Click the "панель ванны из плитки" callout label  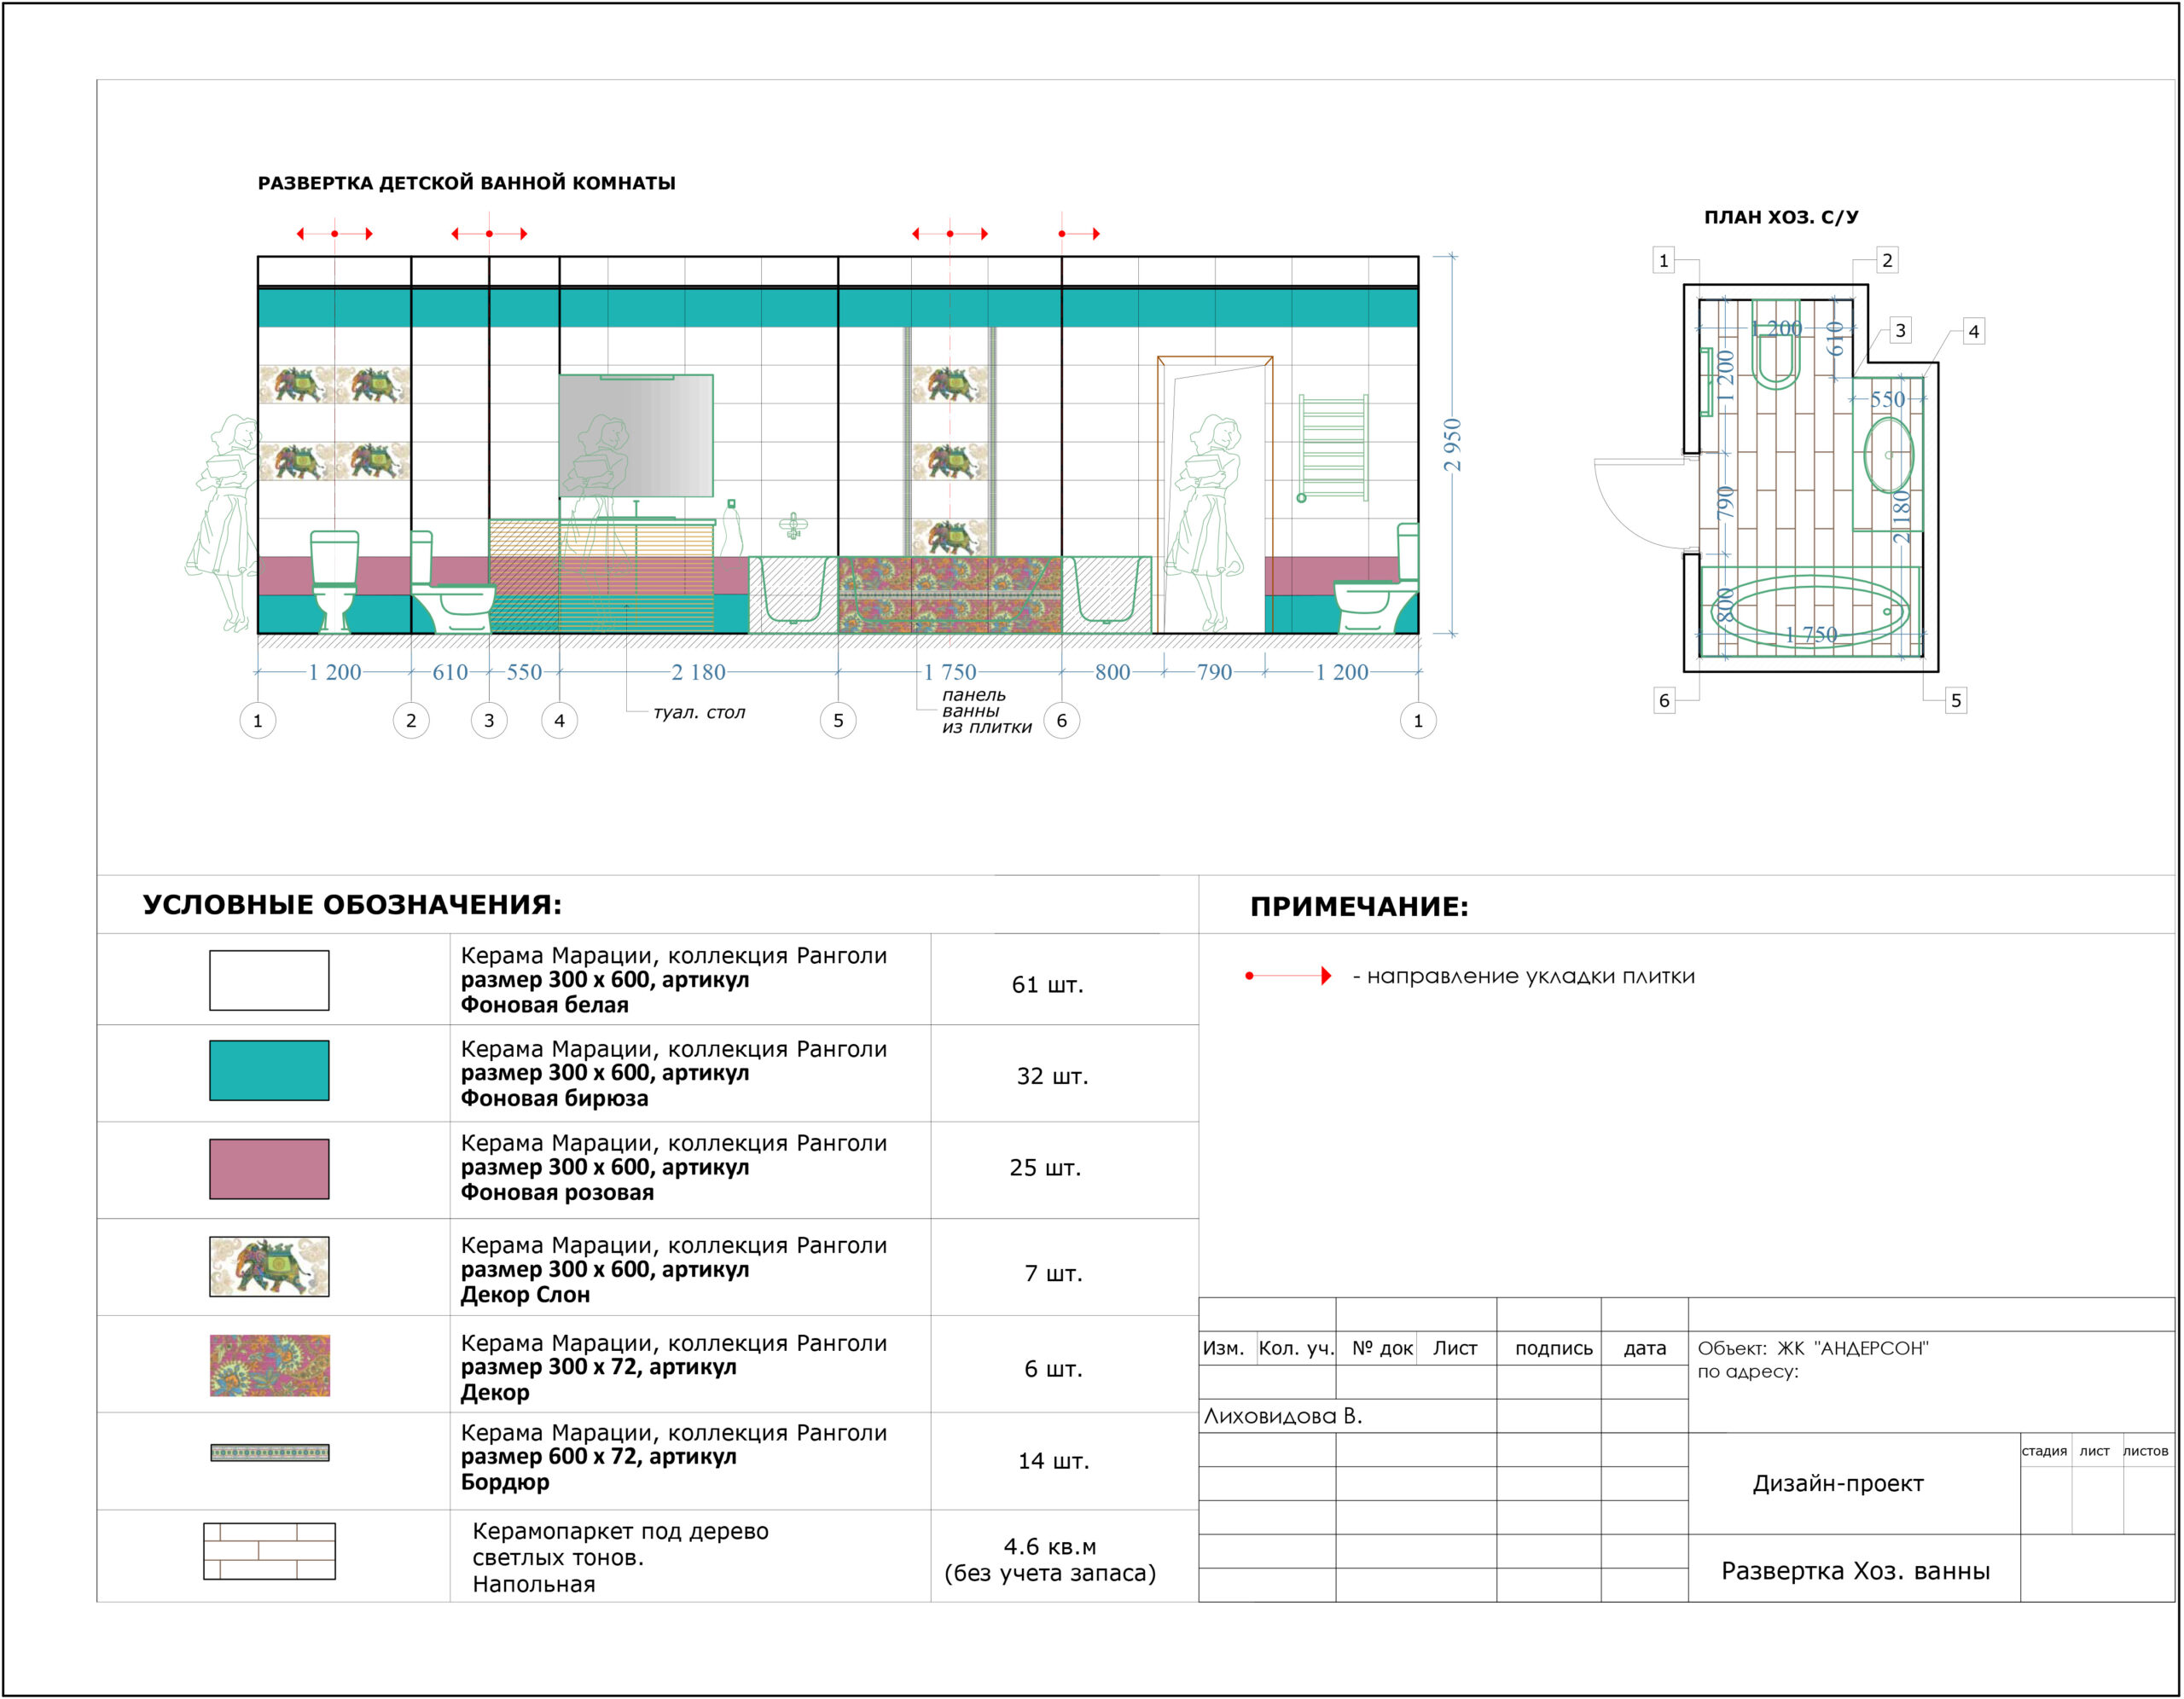click(x=986, y=711)
